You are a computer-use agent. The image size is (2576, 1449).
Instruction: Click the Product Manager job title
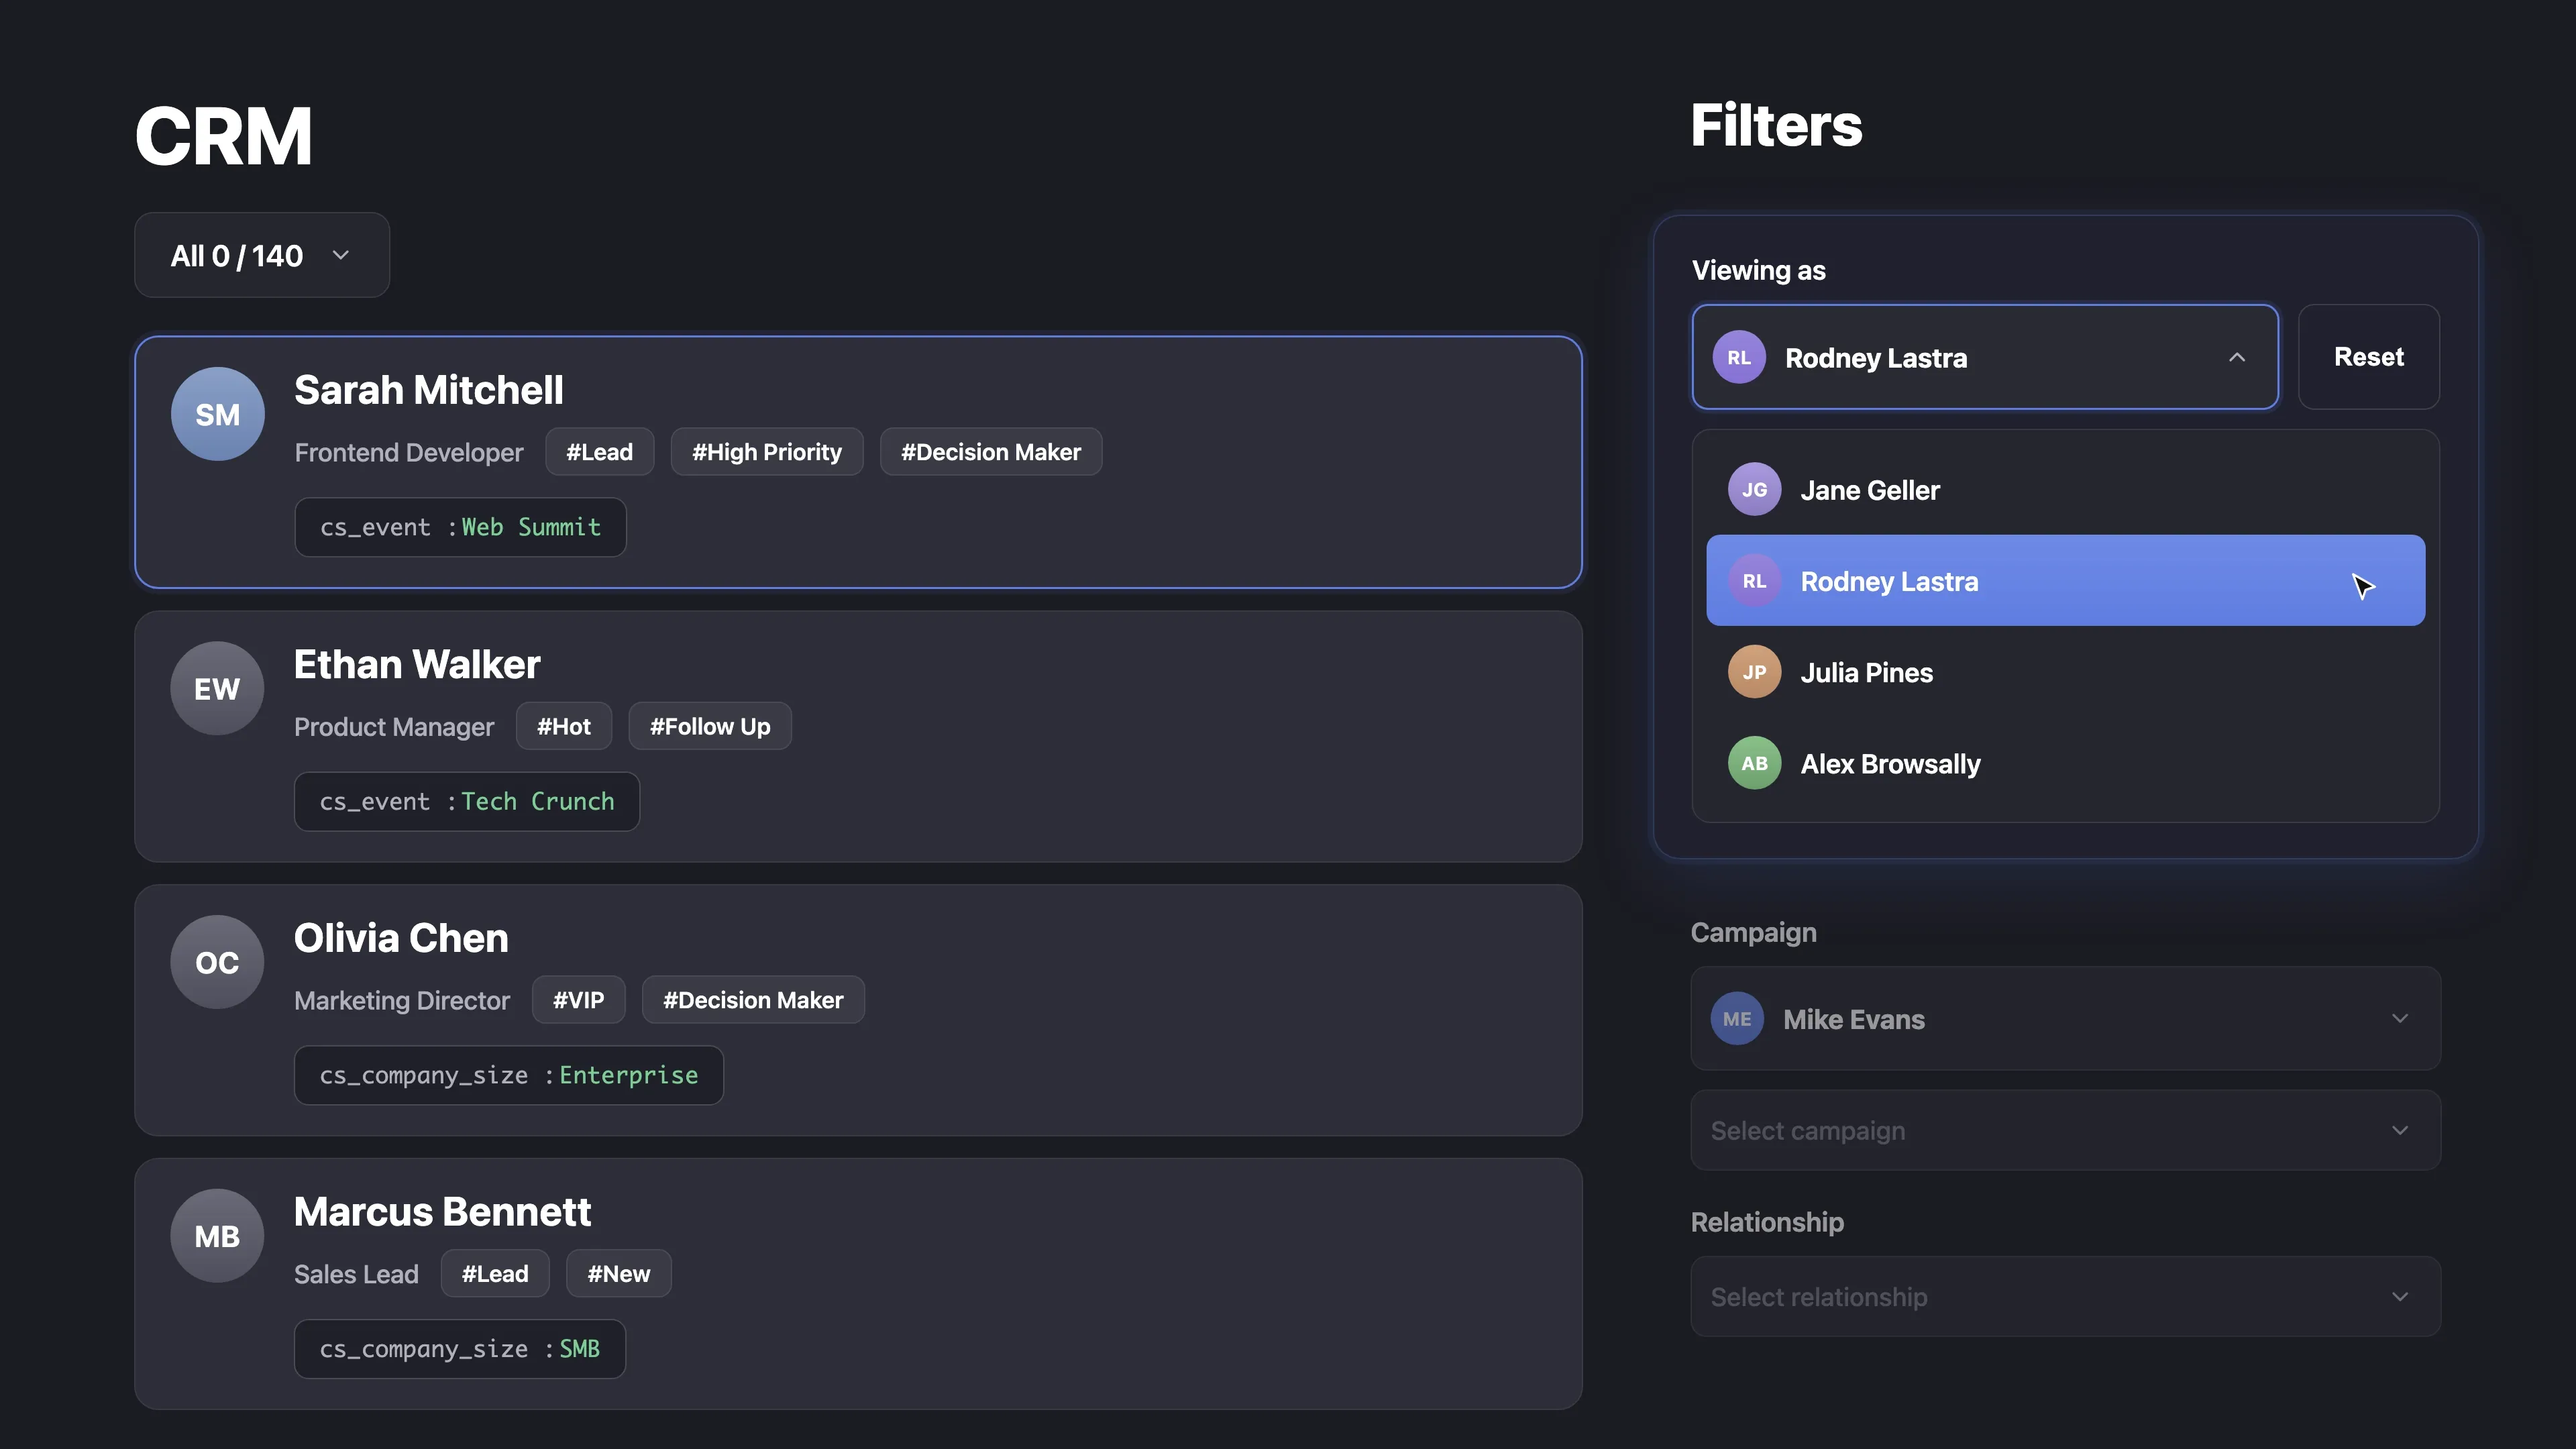pyautogui.click(x=394, y=727)
